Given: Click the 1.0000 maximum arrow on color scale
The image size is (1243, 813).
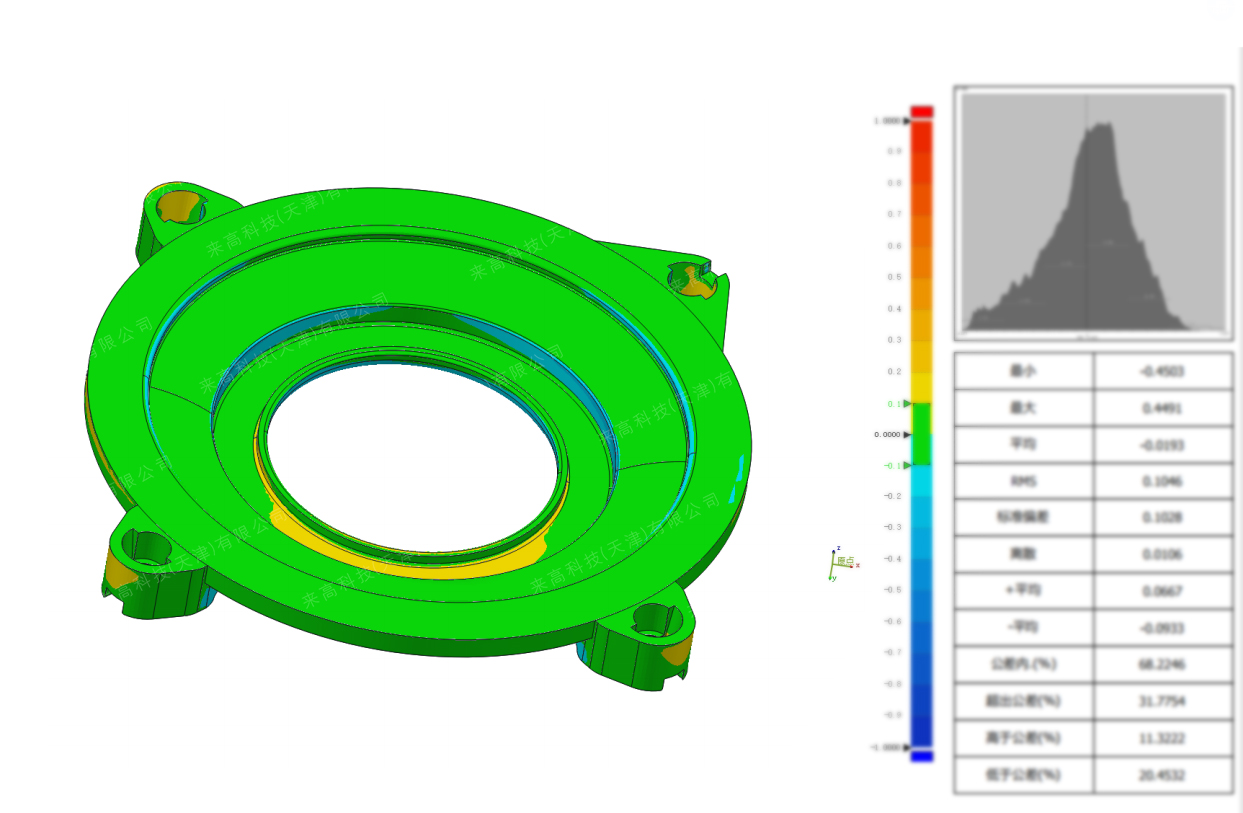Looking at the screenshot, I should click(x=906, y=121).
